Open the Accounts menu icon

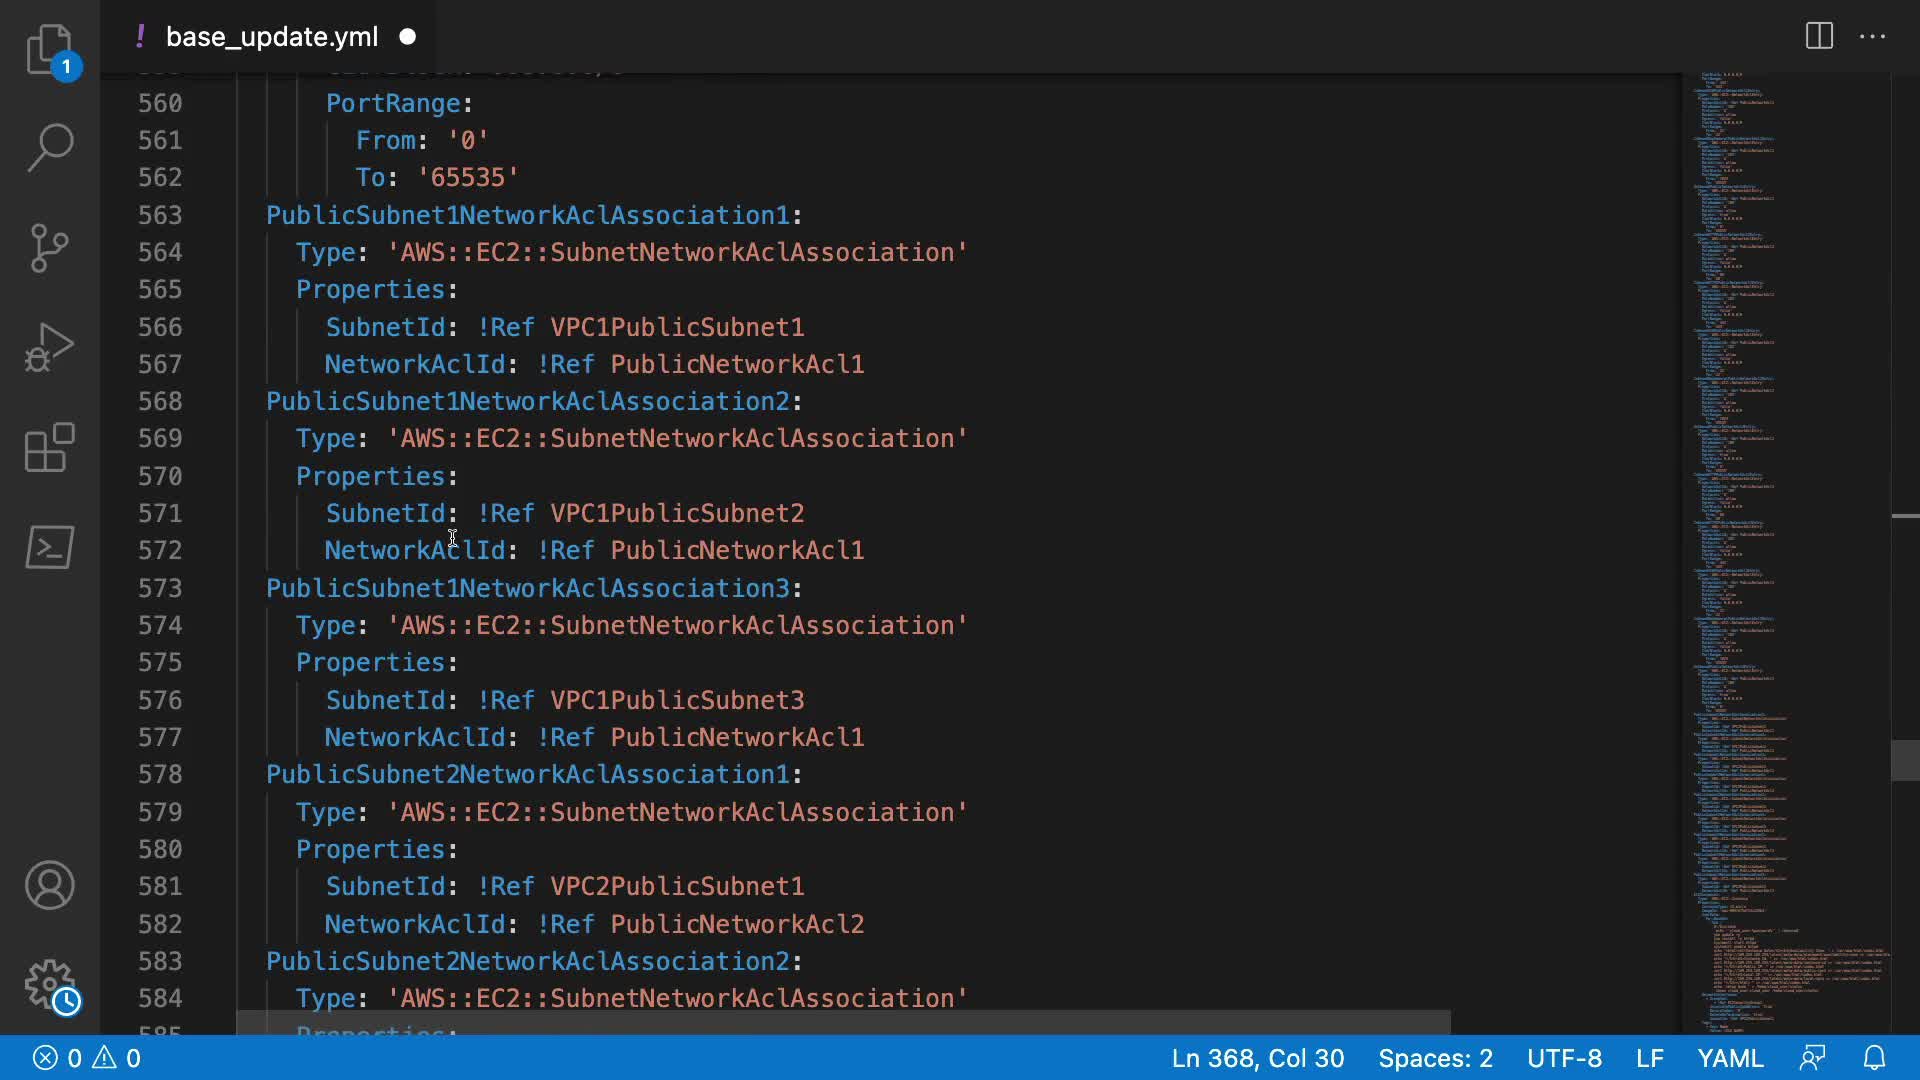[x=49, y=885]
